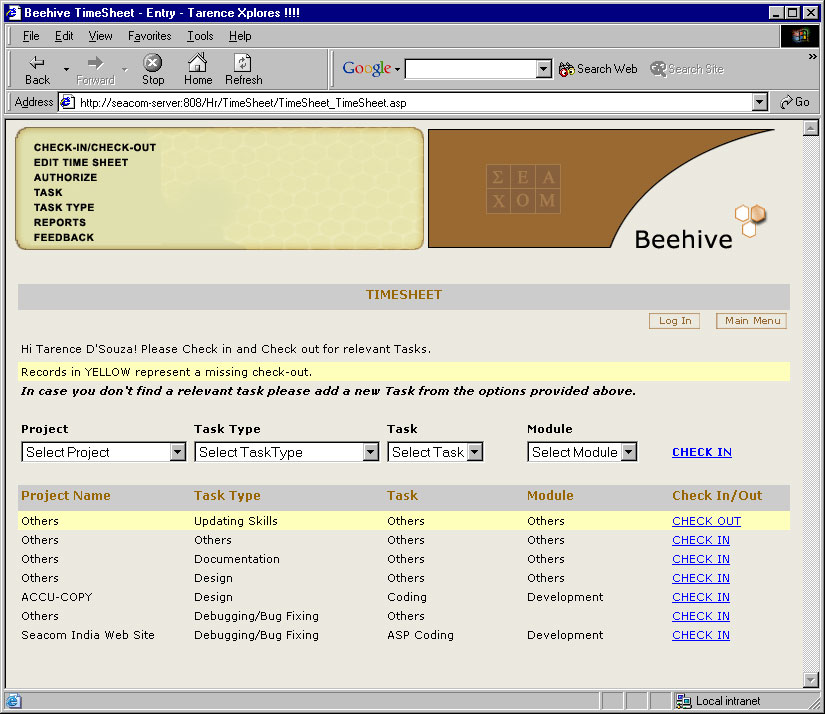Open the File menu
The height and width of the screenshot is (714, 825).
tap(31, 36)
